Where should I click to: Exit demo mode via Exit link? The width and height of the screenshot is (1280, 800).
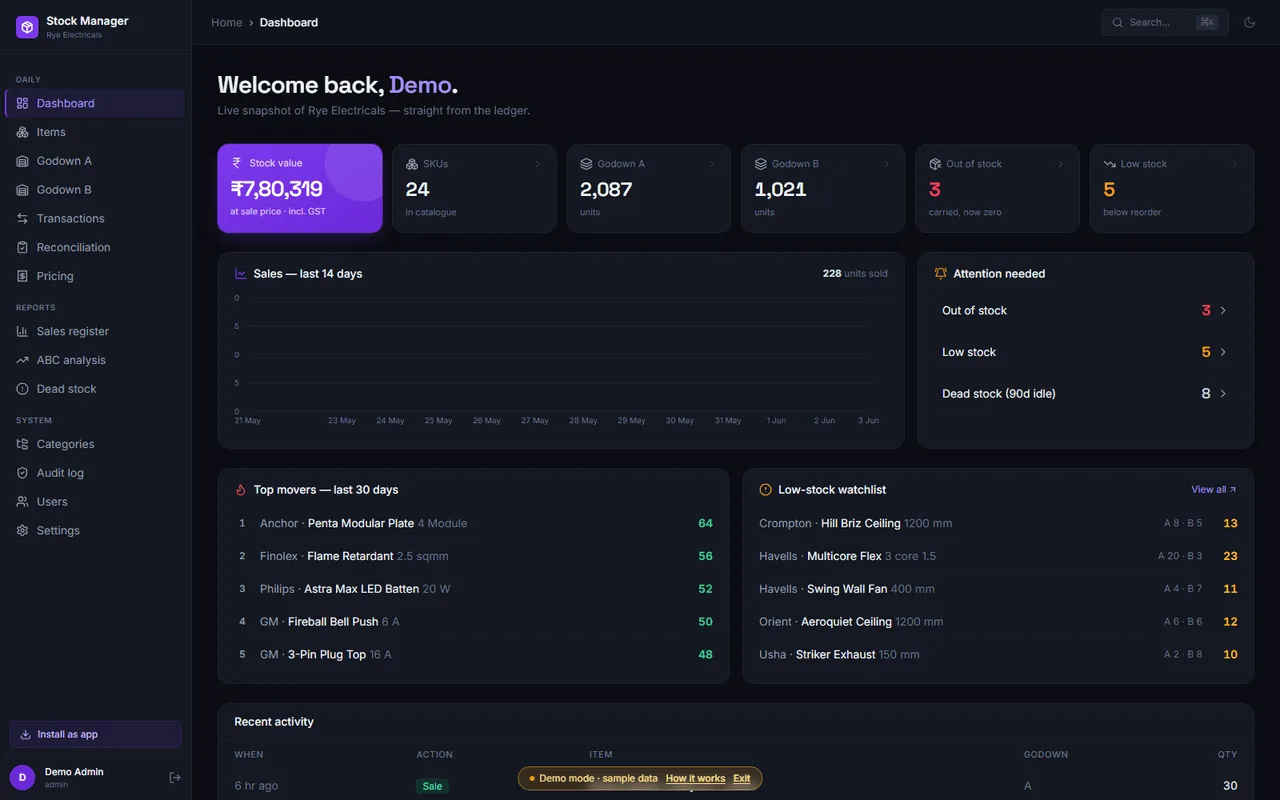click(x=741, y=778)
